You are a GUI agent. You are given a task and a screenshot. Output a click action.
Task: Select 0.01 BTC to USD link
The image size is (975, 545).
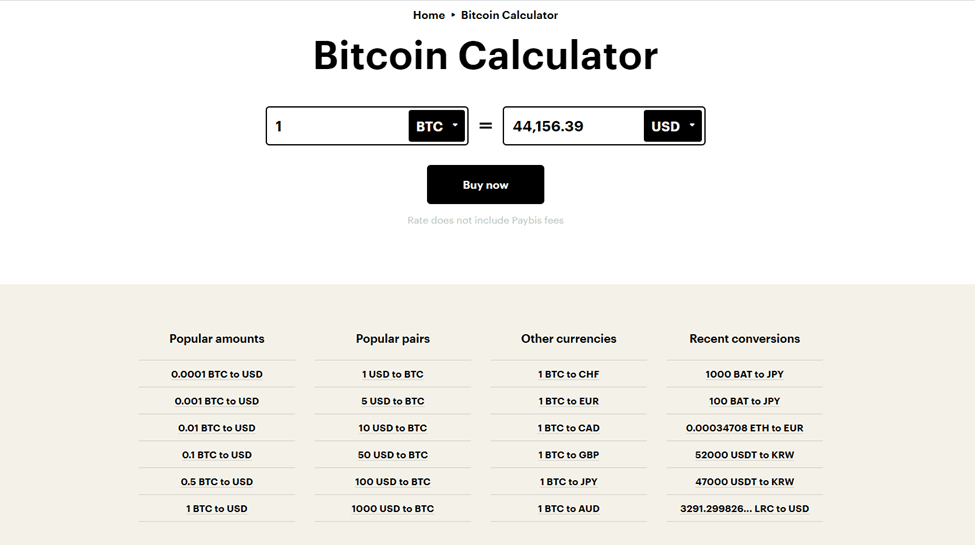tap(217, 428)
